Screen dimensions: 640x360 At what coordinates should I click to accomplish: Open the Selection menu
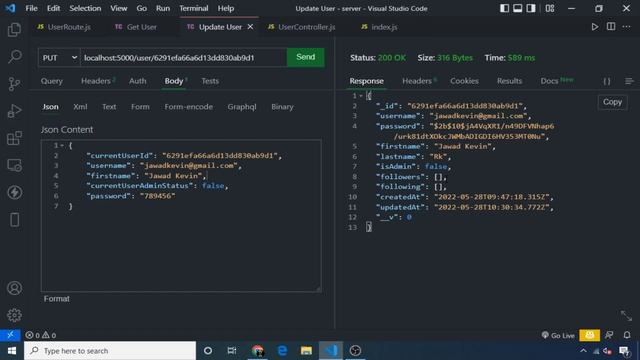[x=85, y=8]
